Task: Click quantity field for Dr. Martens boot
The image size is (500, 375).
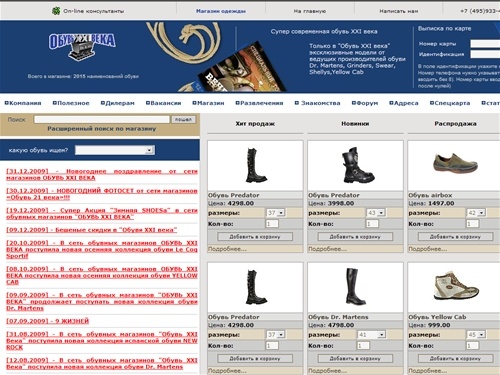Action: tap(363, 346)
